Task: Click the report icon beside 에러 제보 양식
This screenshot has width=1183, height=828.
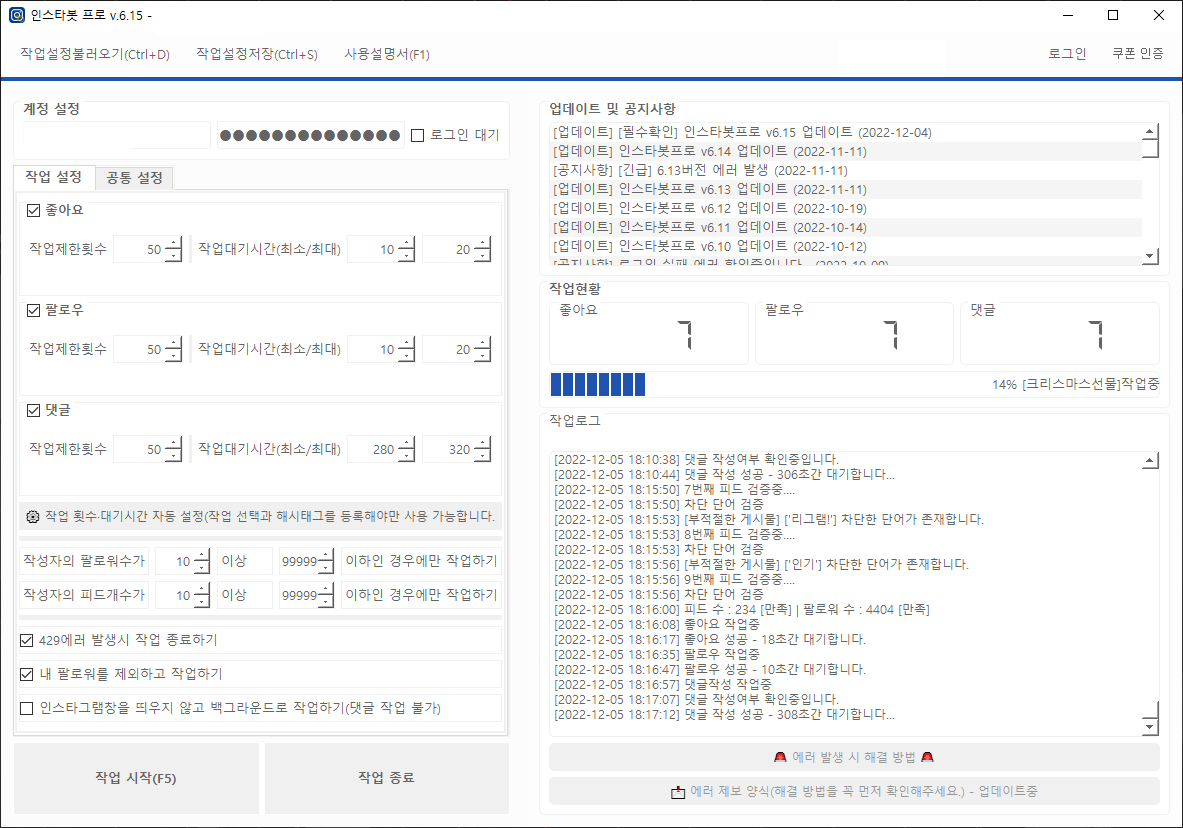Action: pyautogui.click(x=678, y=792)
